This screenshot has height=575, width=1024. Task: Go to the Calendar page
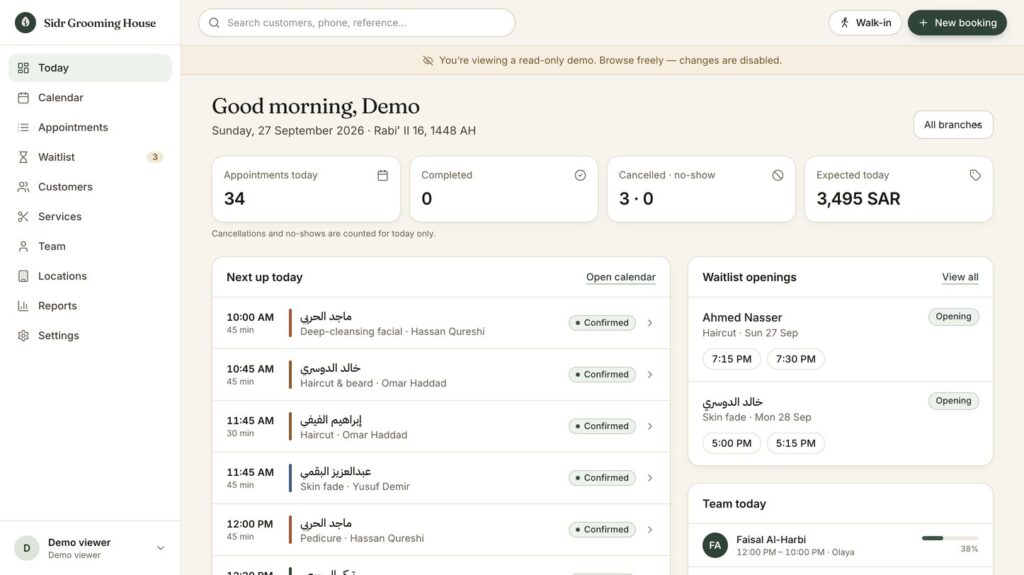[x=90, y=98]
